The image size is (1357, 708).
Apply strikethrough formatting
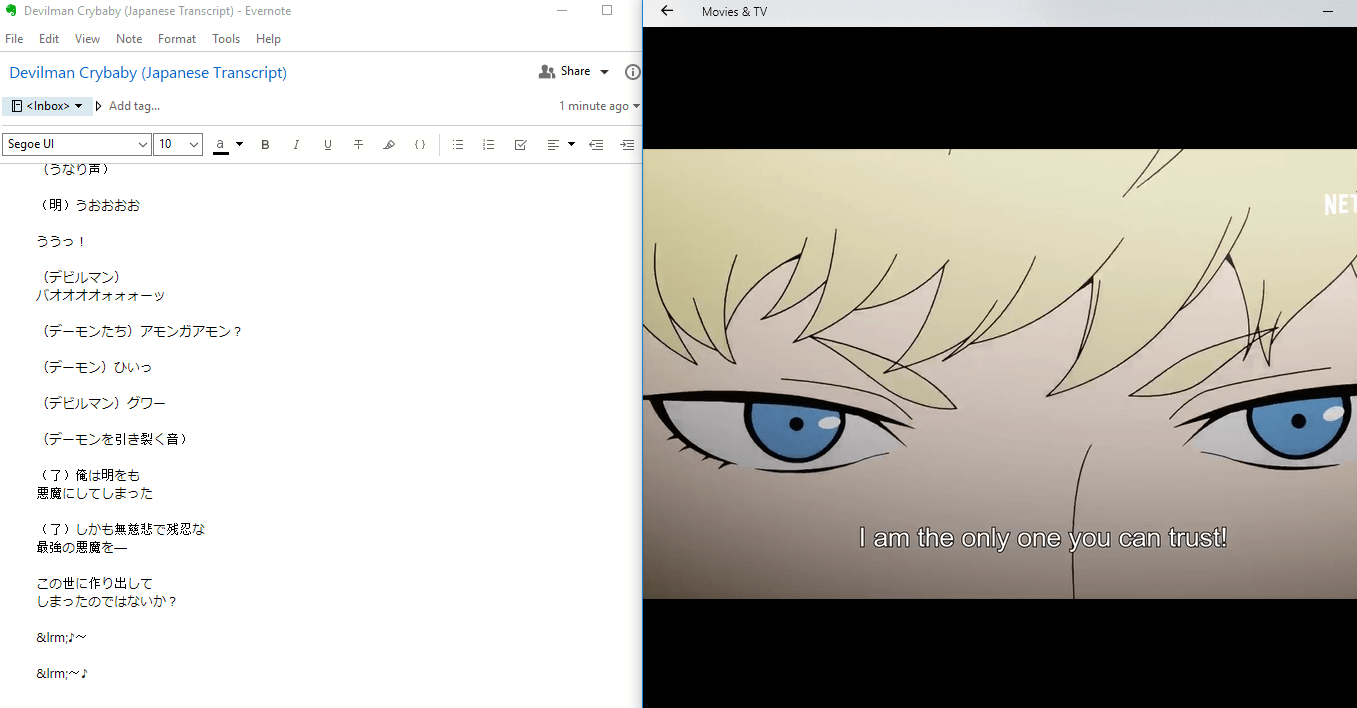tap(358, 145)
